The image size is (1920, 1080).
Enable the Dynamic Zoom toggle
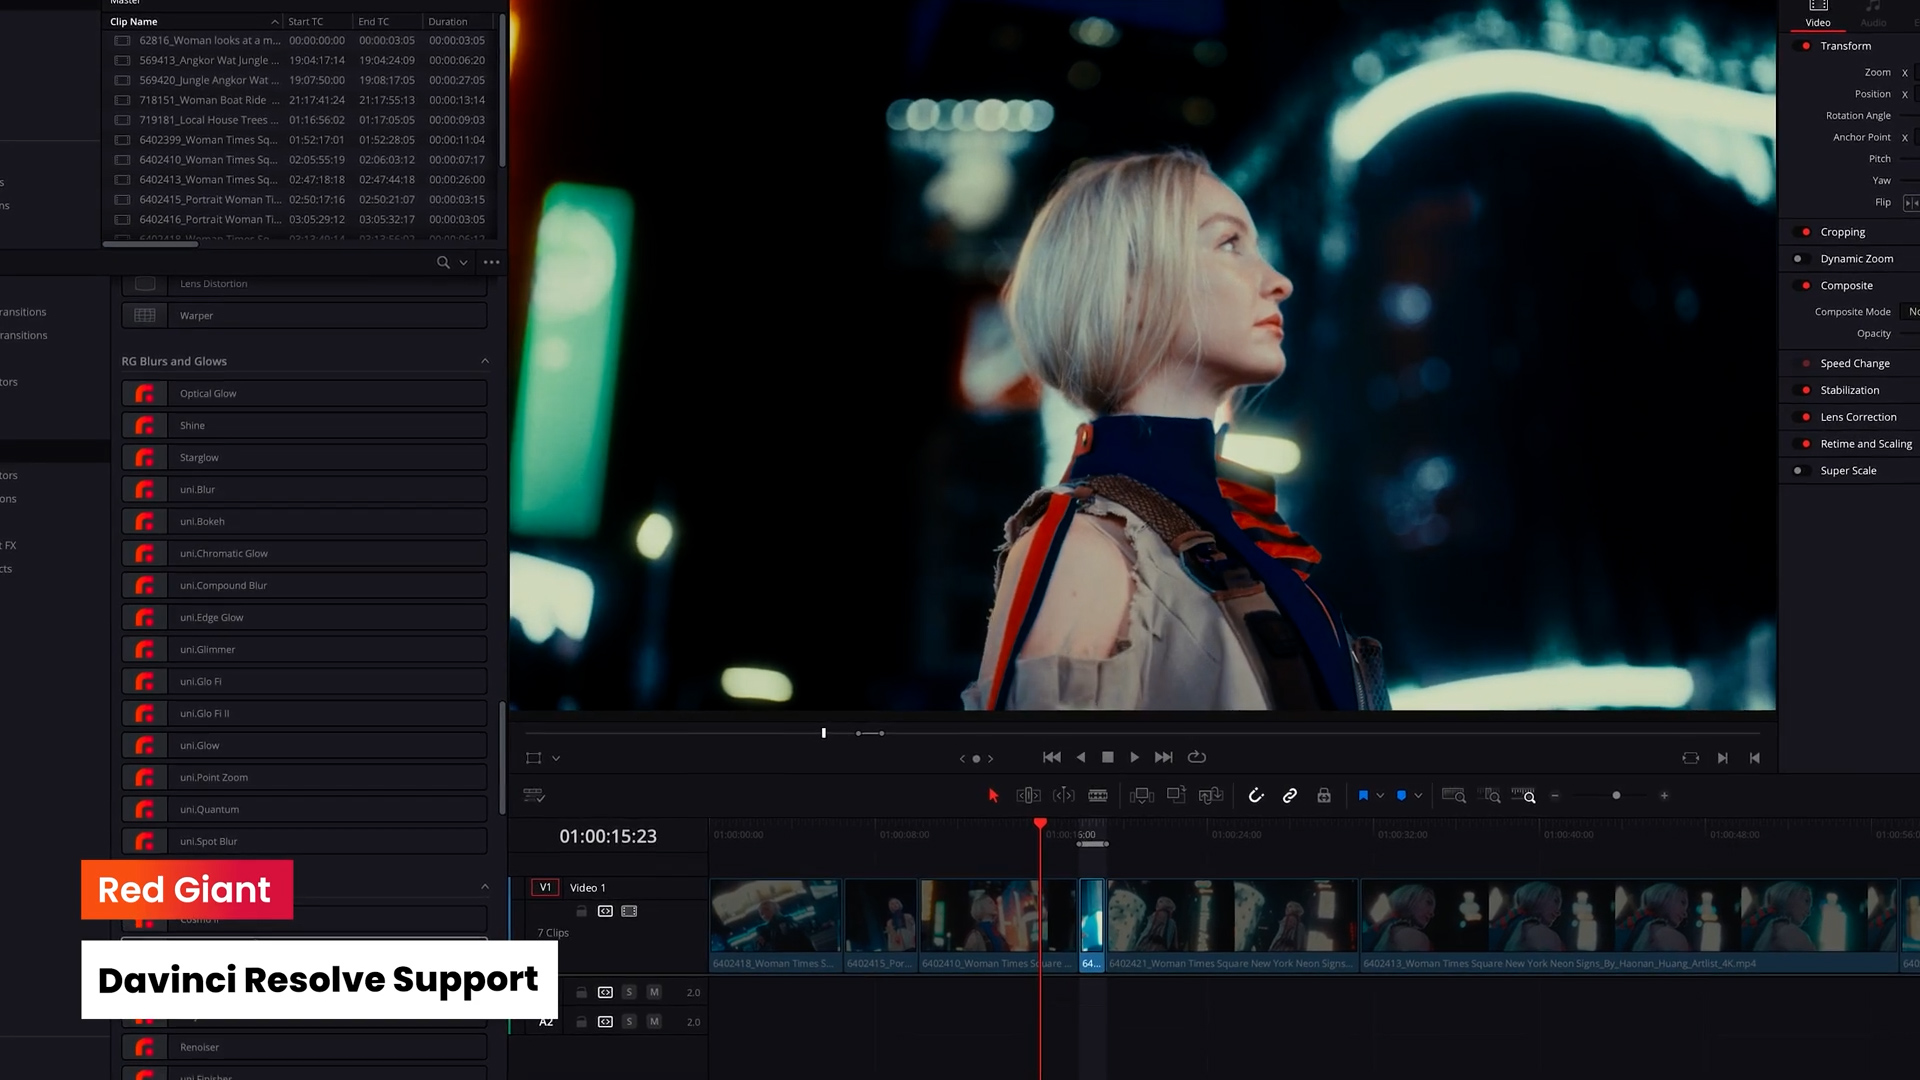pyautogui.click(x=1799, y=259)
